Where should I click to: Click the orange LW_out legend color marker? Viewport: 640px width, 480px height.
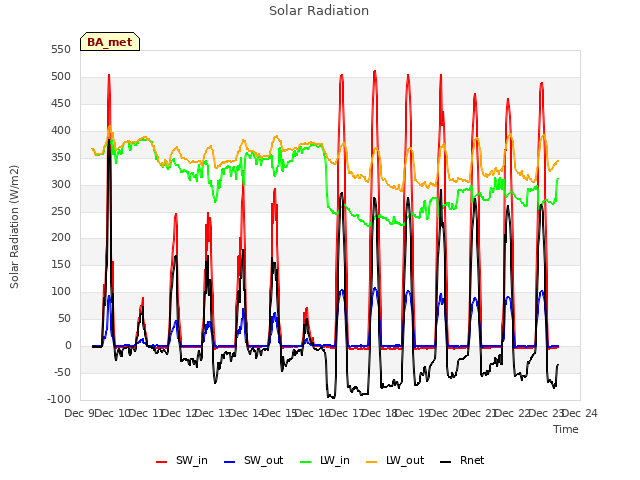click(372, 462)
